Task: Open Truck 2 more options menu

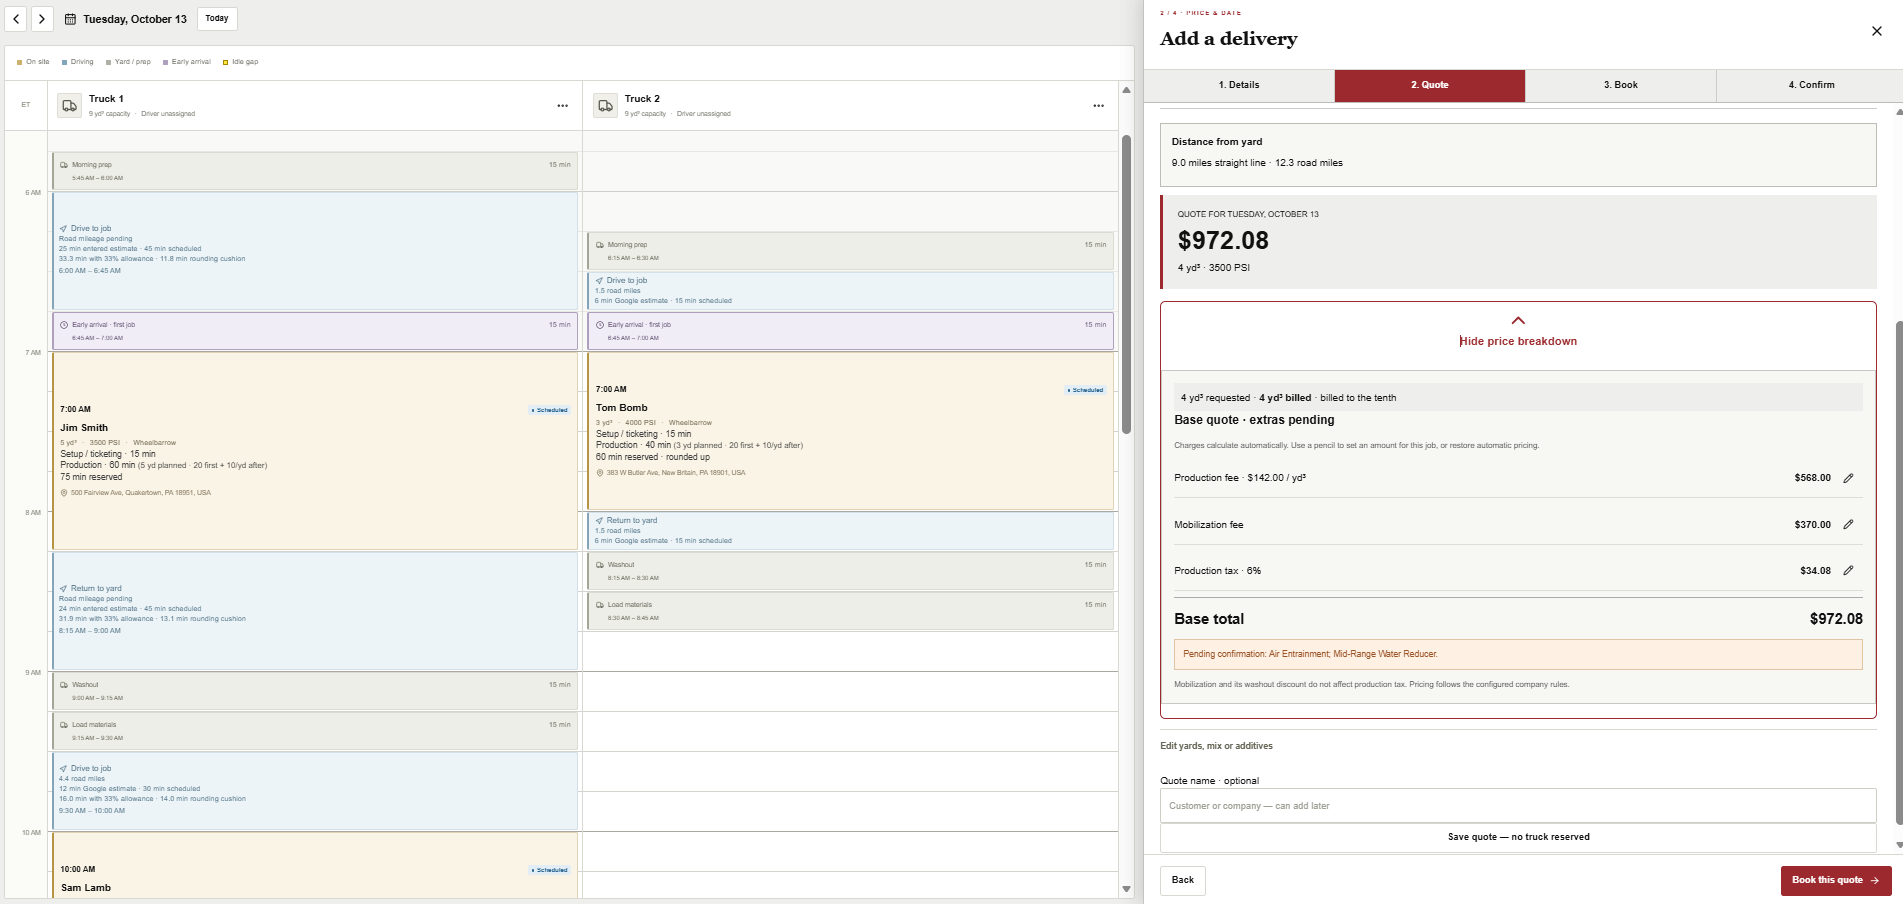Action: point(1099,106)
